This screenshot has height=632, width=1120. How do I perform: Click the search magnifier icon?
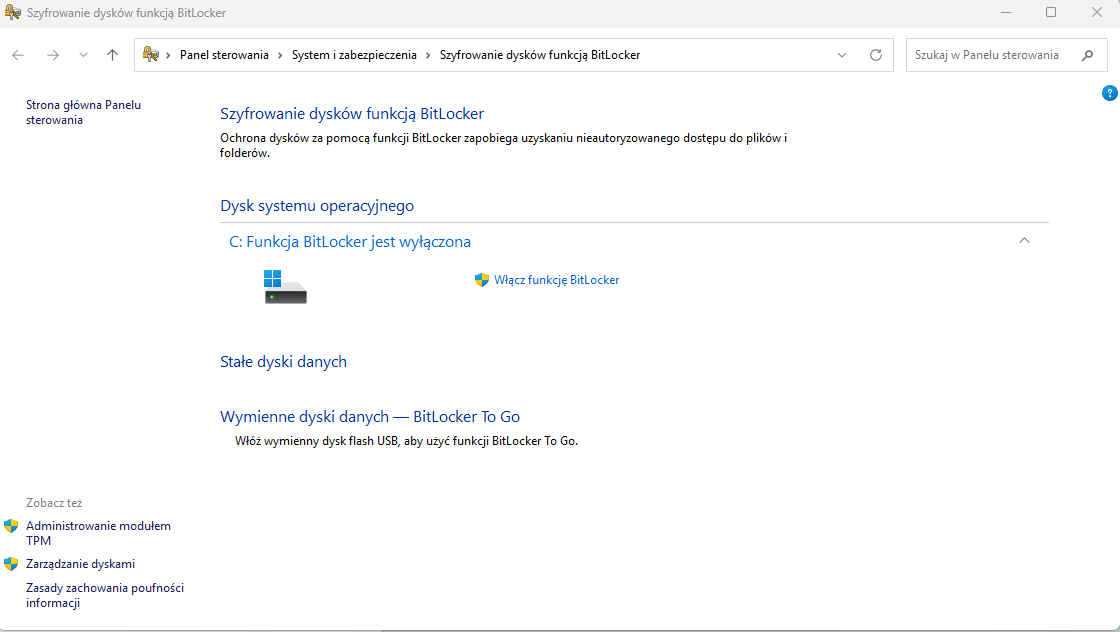pyautogui.click(x=1088, y=55)
